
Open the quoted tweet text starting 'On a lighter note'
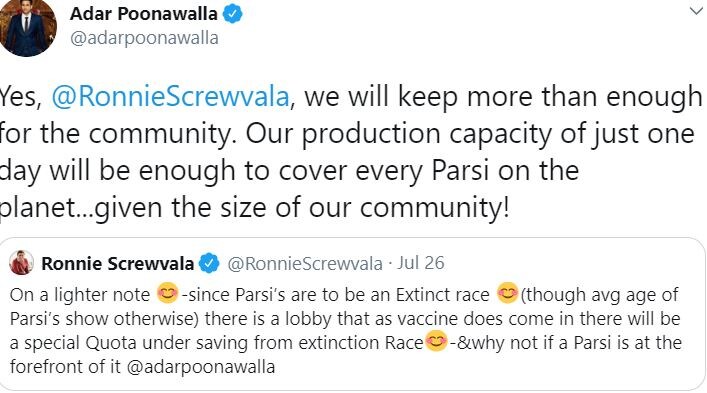click(x=345, y=330)
